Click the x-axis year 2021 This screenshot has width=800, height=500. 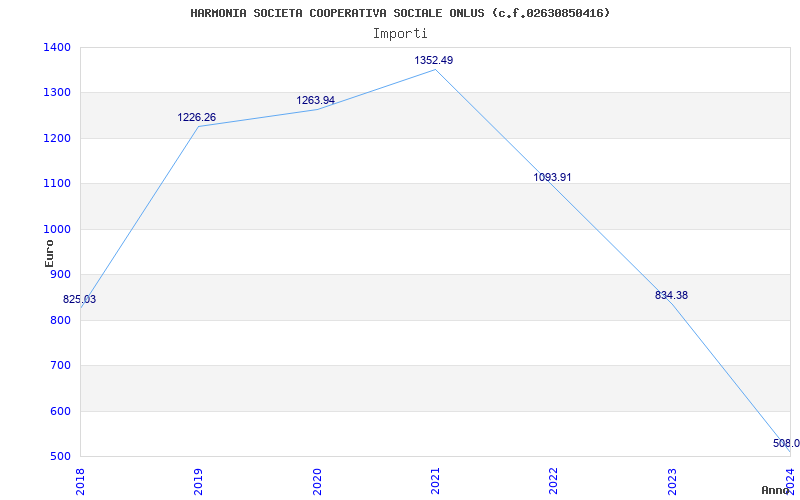coord(435,482)
